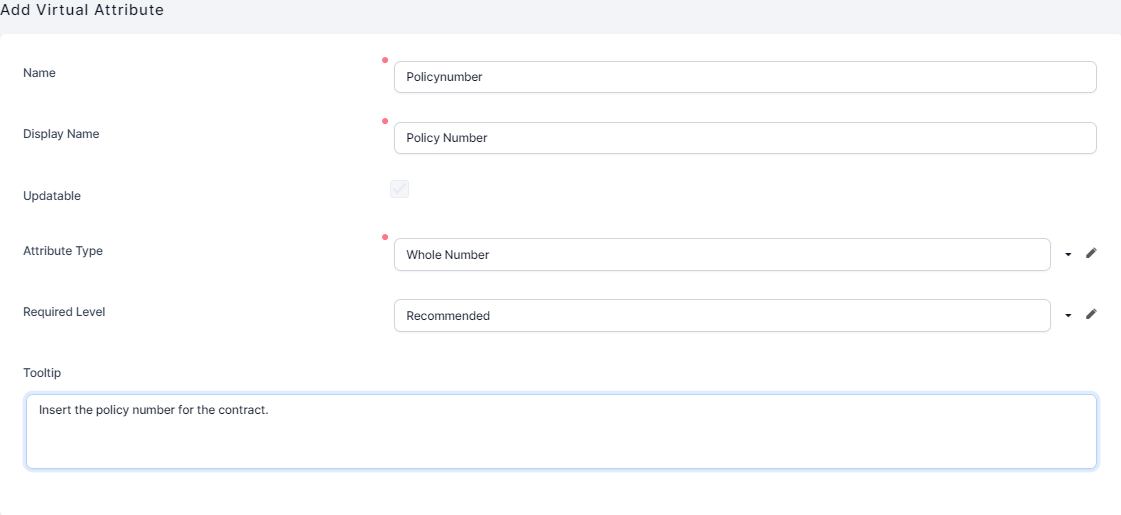Click inside the Tooltip text area
Screen dimensions: 1121x515
pyautogui.click(x=561, y=431)
